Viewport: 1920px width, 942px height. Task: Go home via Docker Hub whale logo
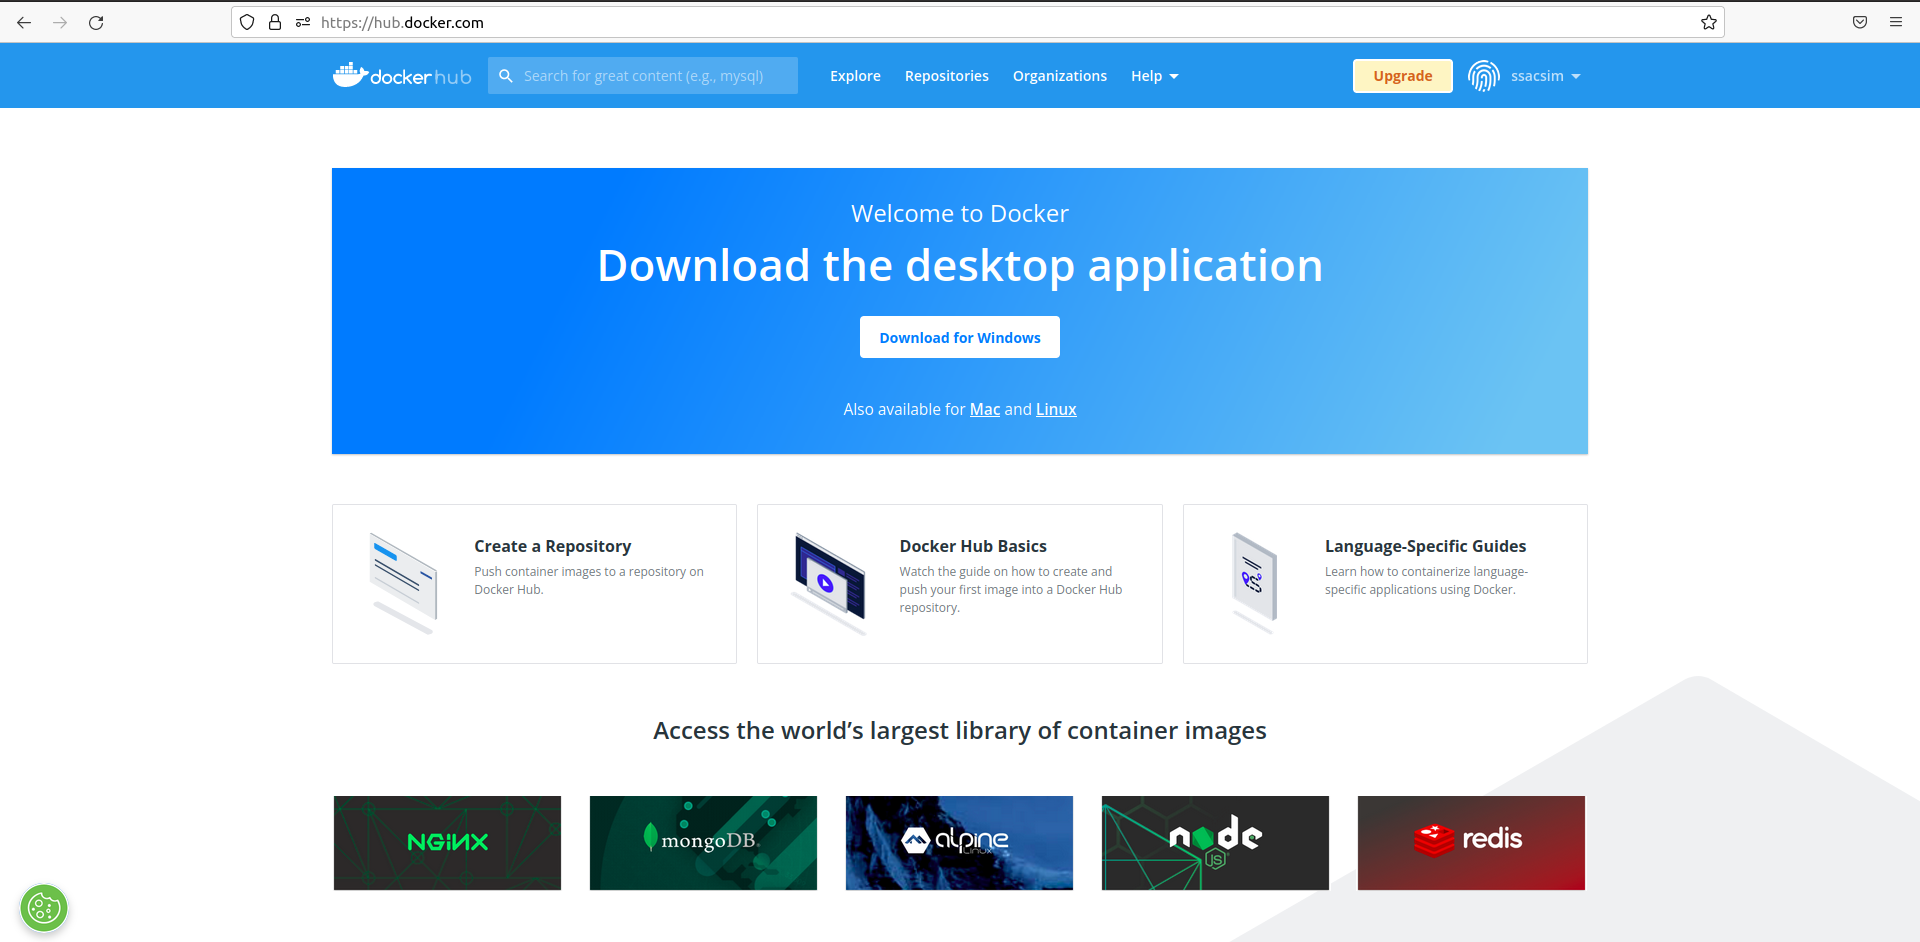click(402, 75)
